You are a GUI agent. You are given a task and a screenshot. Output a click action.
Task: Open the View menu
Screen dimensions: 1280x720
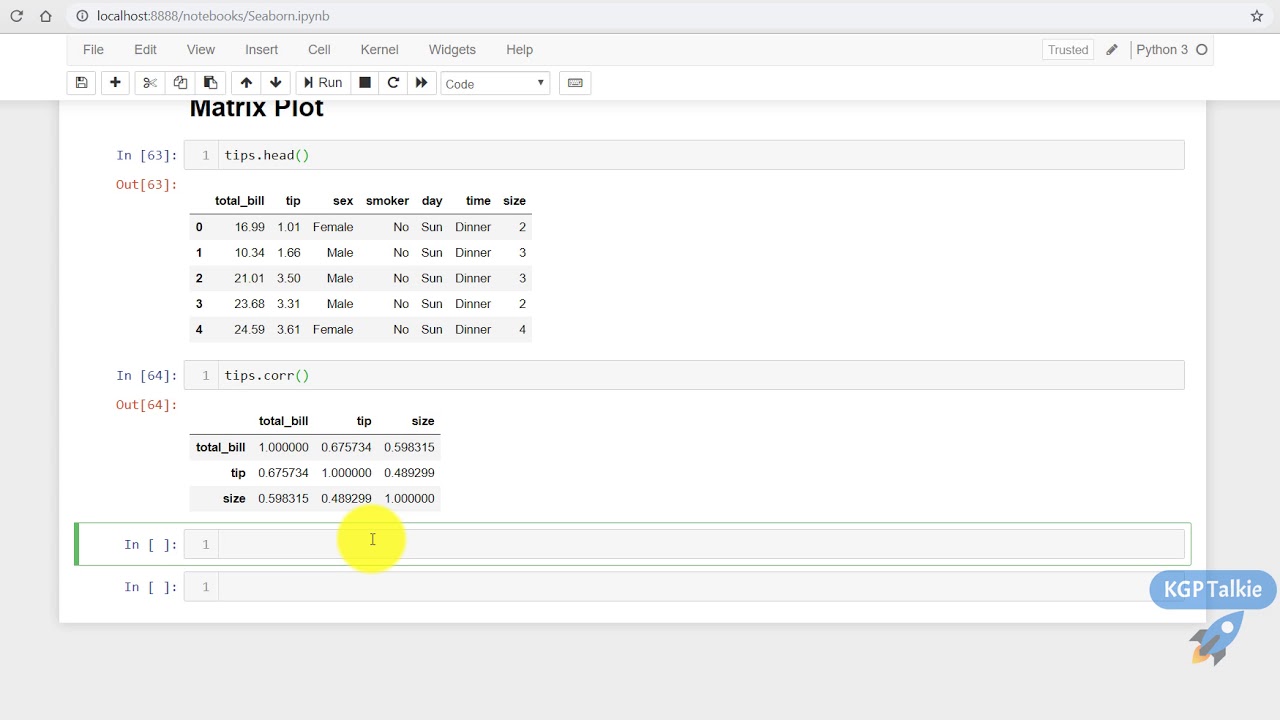click(x=200, y=49)
